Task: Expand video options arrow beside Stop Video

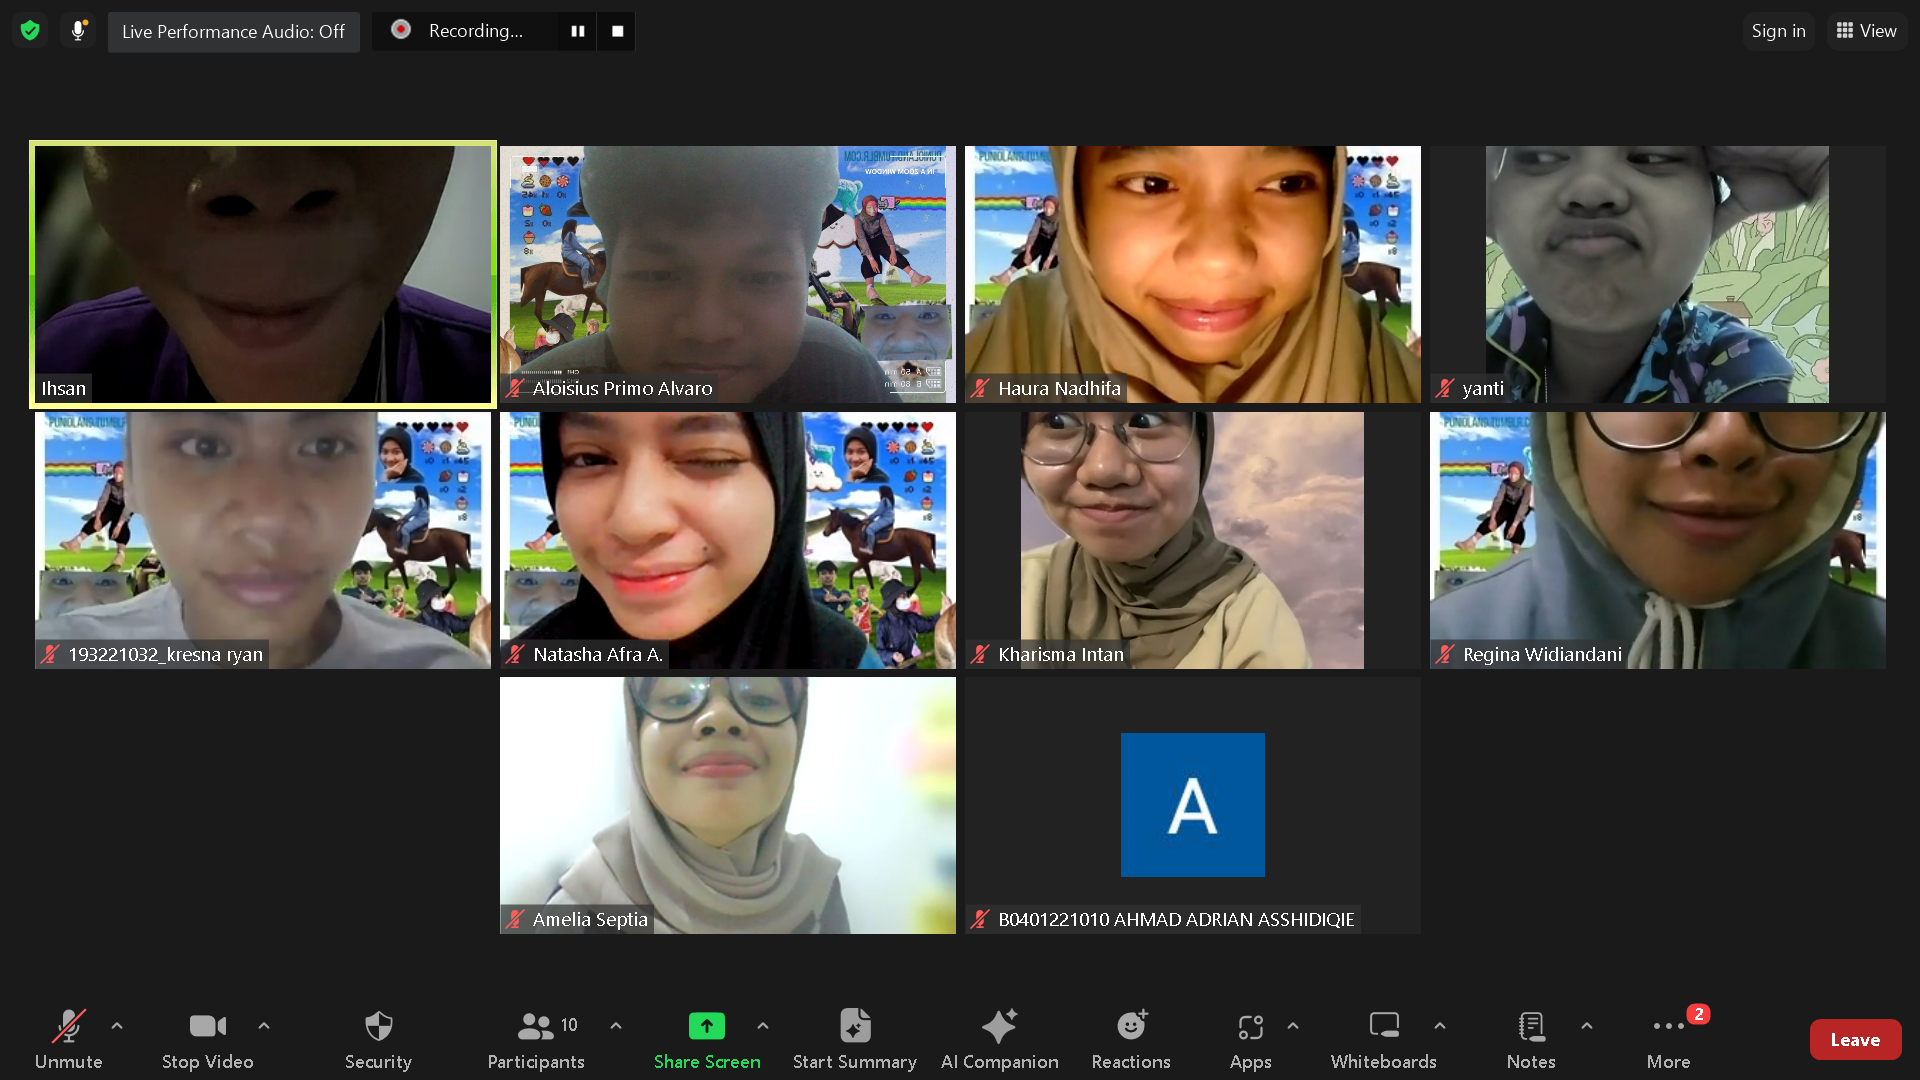Action: click(264, 1026)
